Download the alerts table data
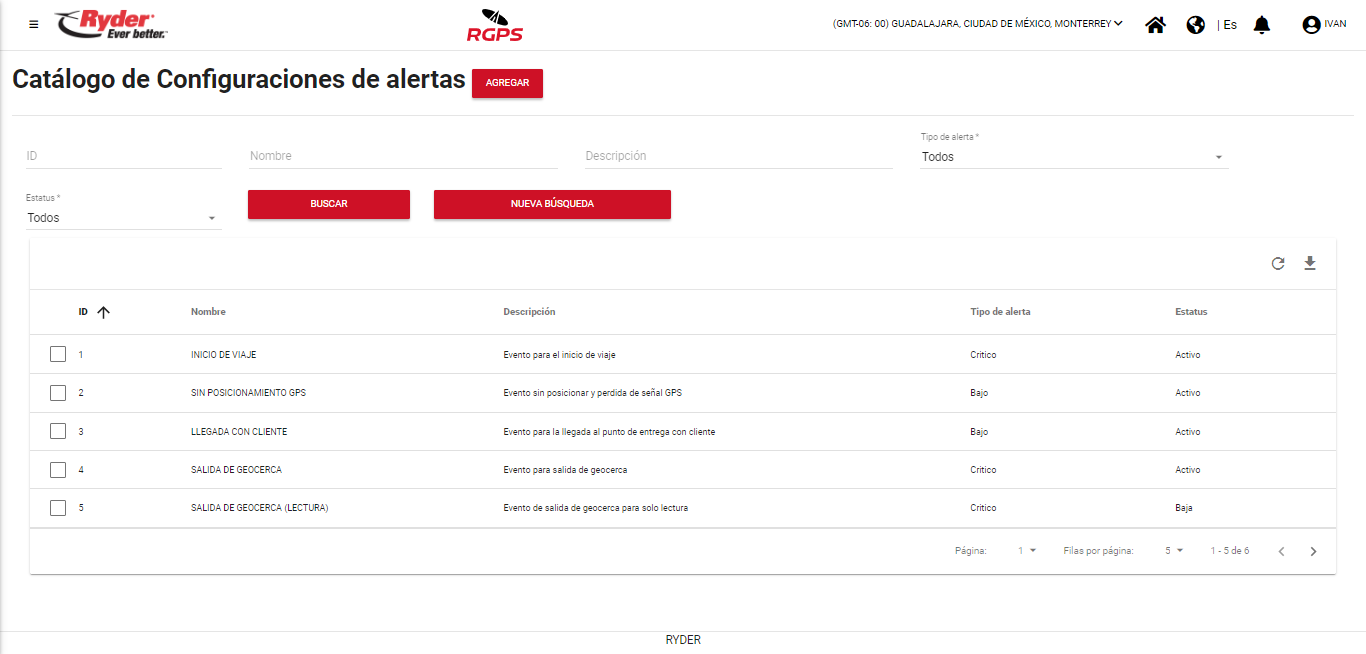The height and width of the screenshot is (654, 1366). point(1310,264)
